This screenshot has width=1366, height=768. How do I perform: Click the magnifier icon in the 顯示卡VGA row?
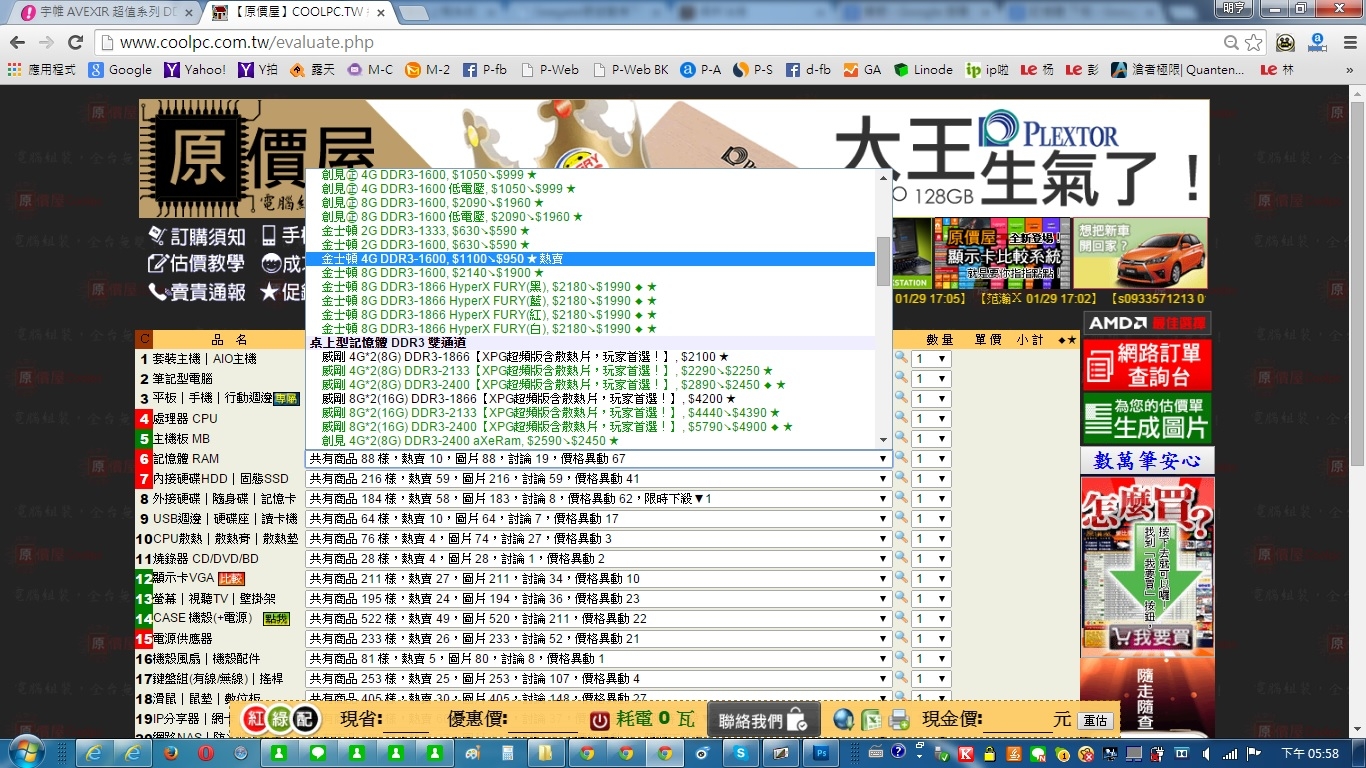coord(901,578)
